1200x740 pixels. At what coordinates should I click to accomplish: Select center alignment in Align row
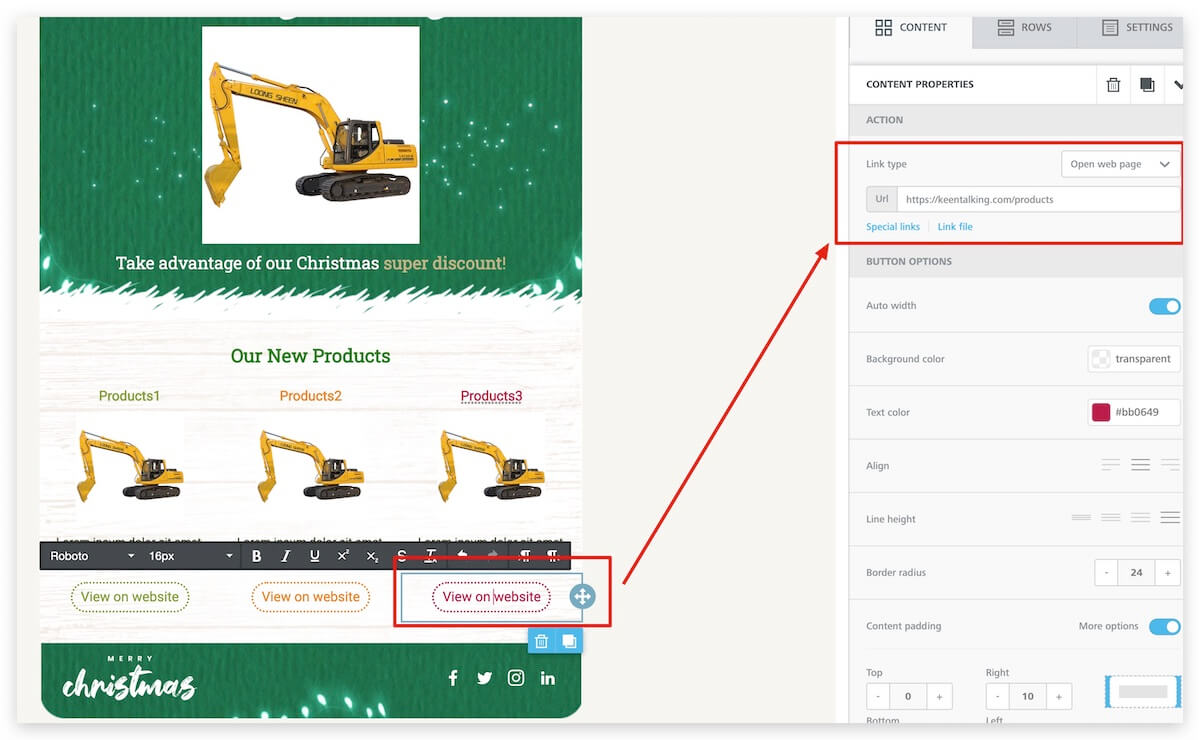pos(1140,465)
